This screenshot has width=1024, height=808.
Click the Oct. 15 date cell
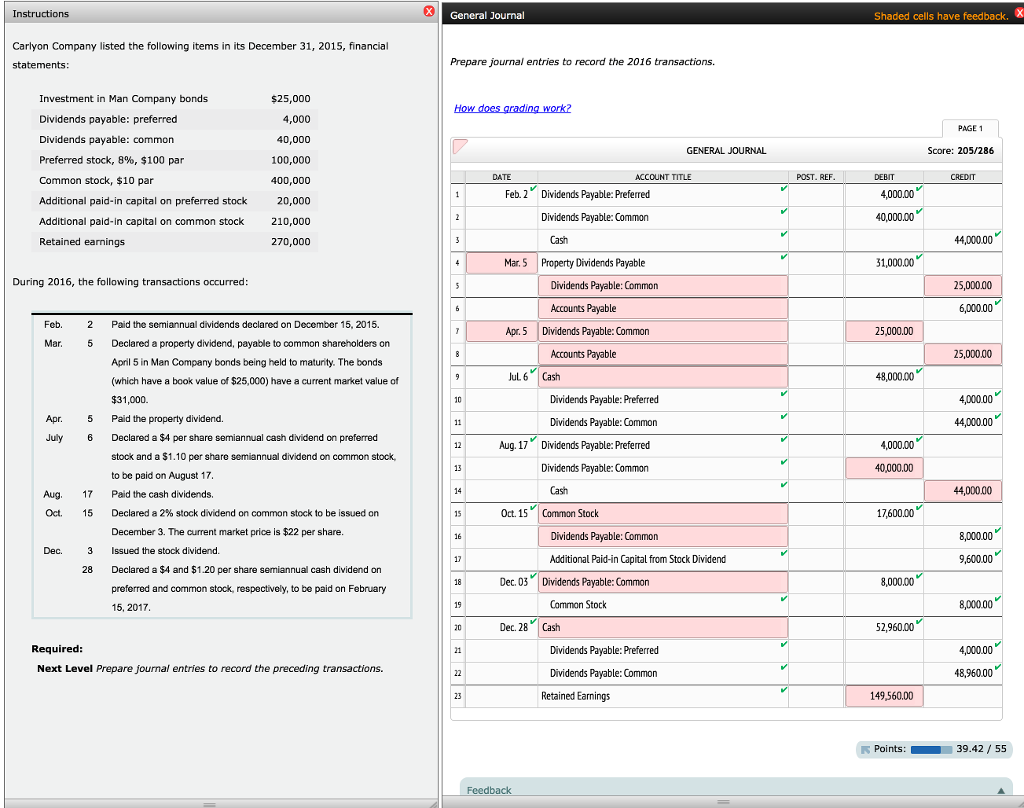click(502, 513)
